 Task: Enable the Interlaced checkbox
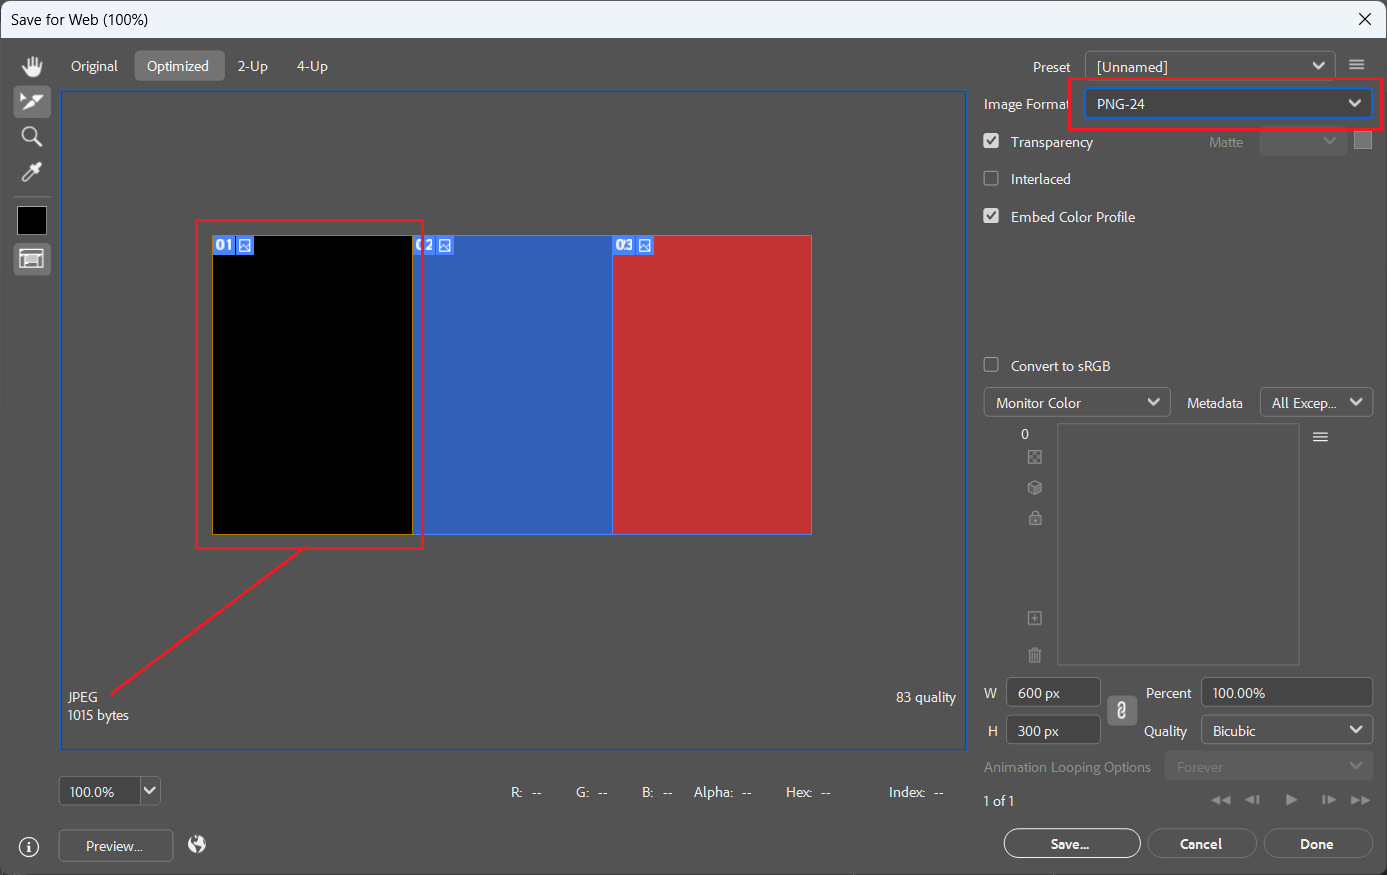991,178
